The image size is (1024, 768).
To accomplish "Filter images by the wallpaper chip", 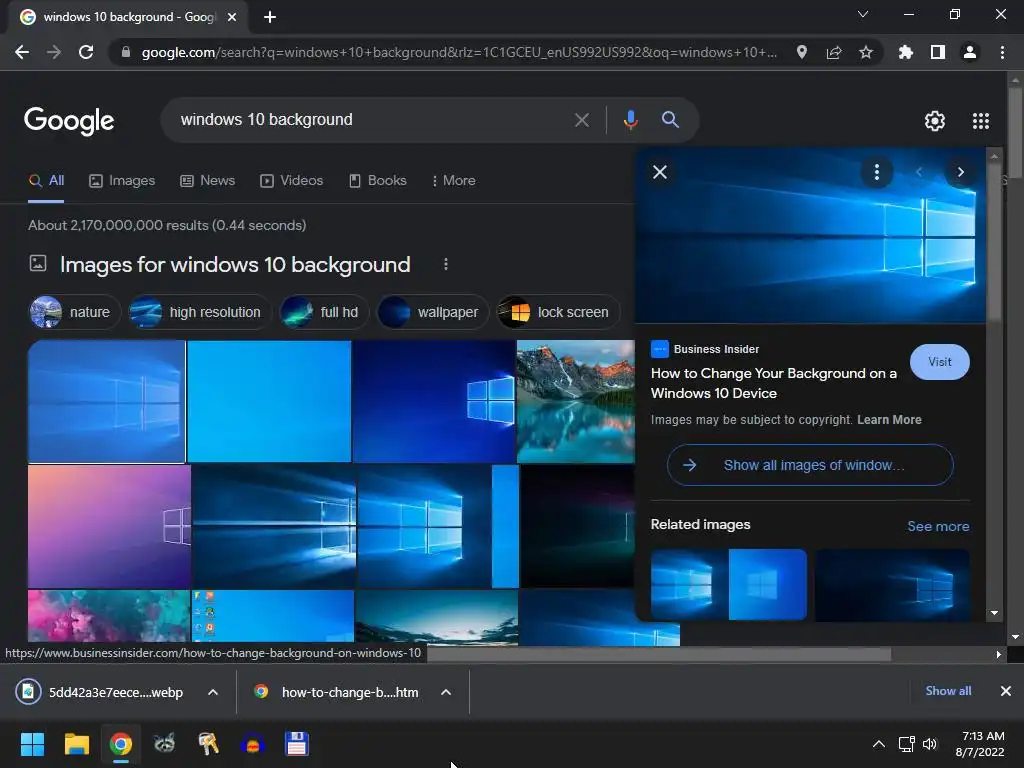I will pyautogui.click(x=432, y=312).
